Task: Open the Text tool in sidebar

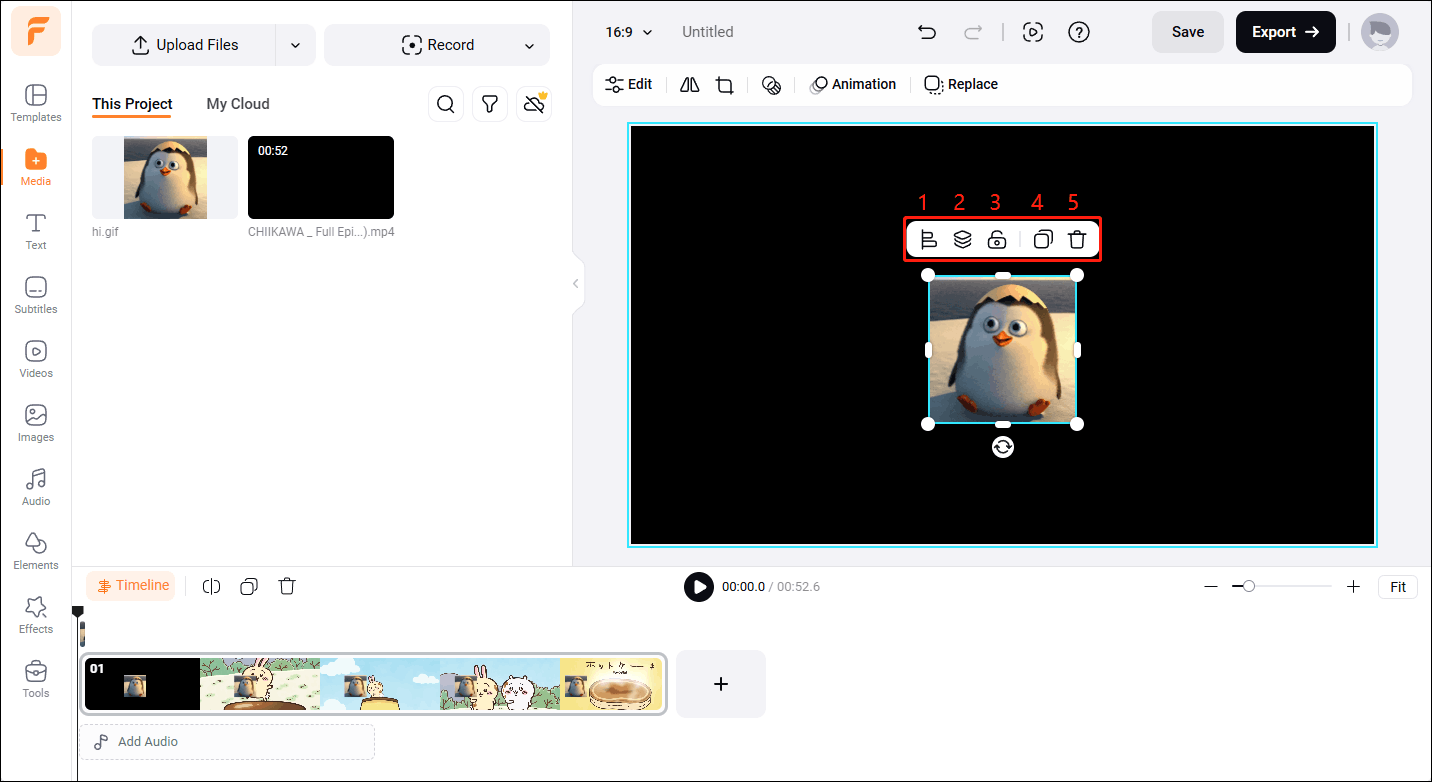Action: point(36,232)
